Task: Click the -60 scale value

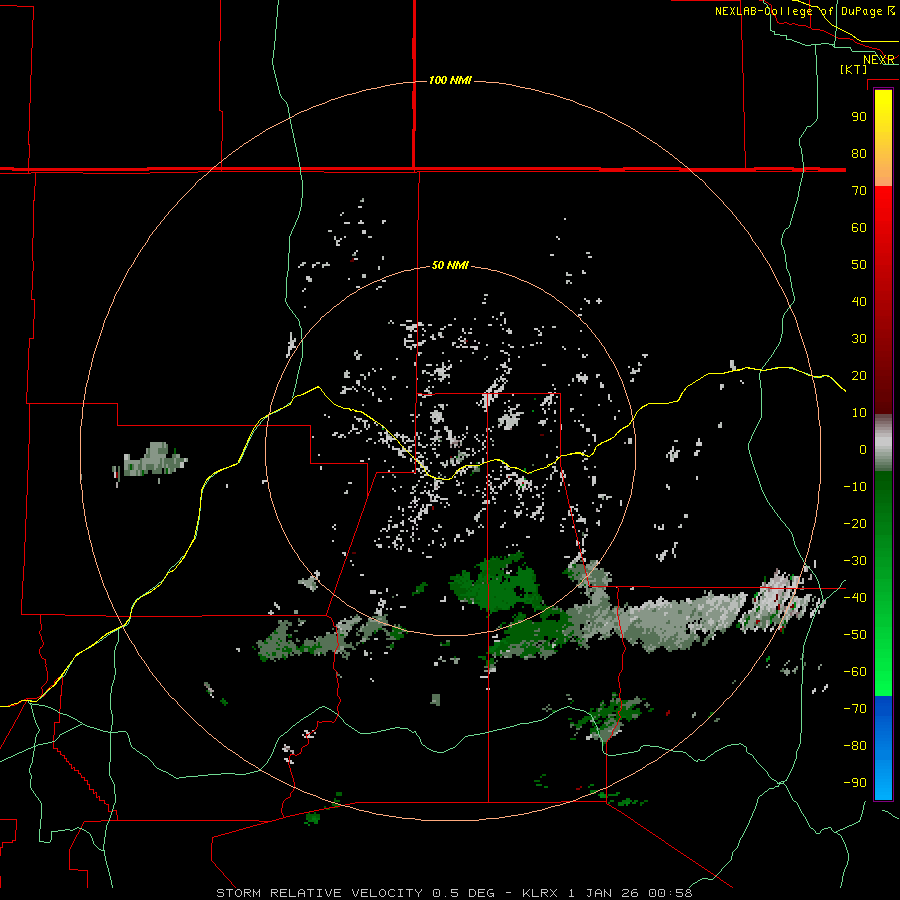Action: 855,672
